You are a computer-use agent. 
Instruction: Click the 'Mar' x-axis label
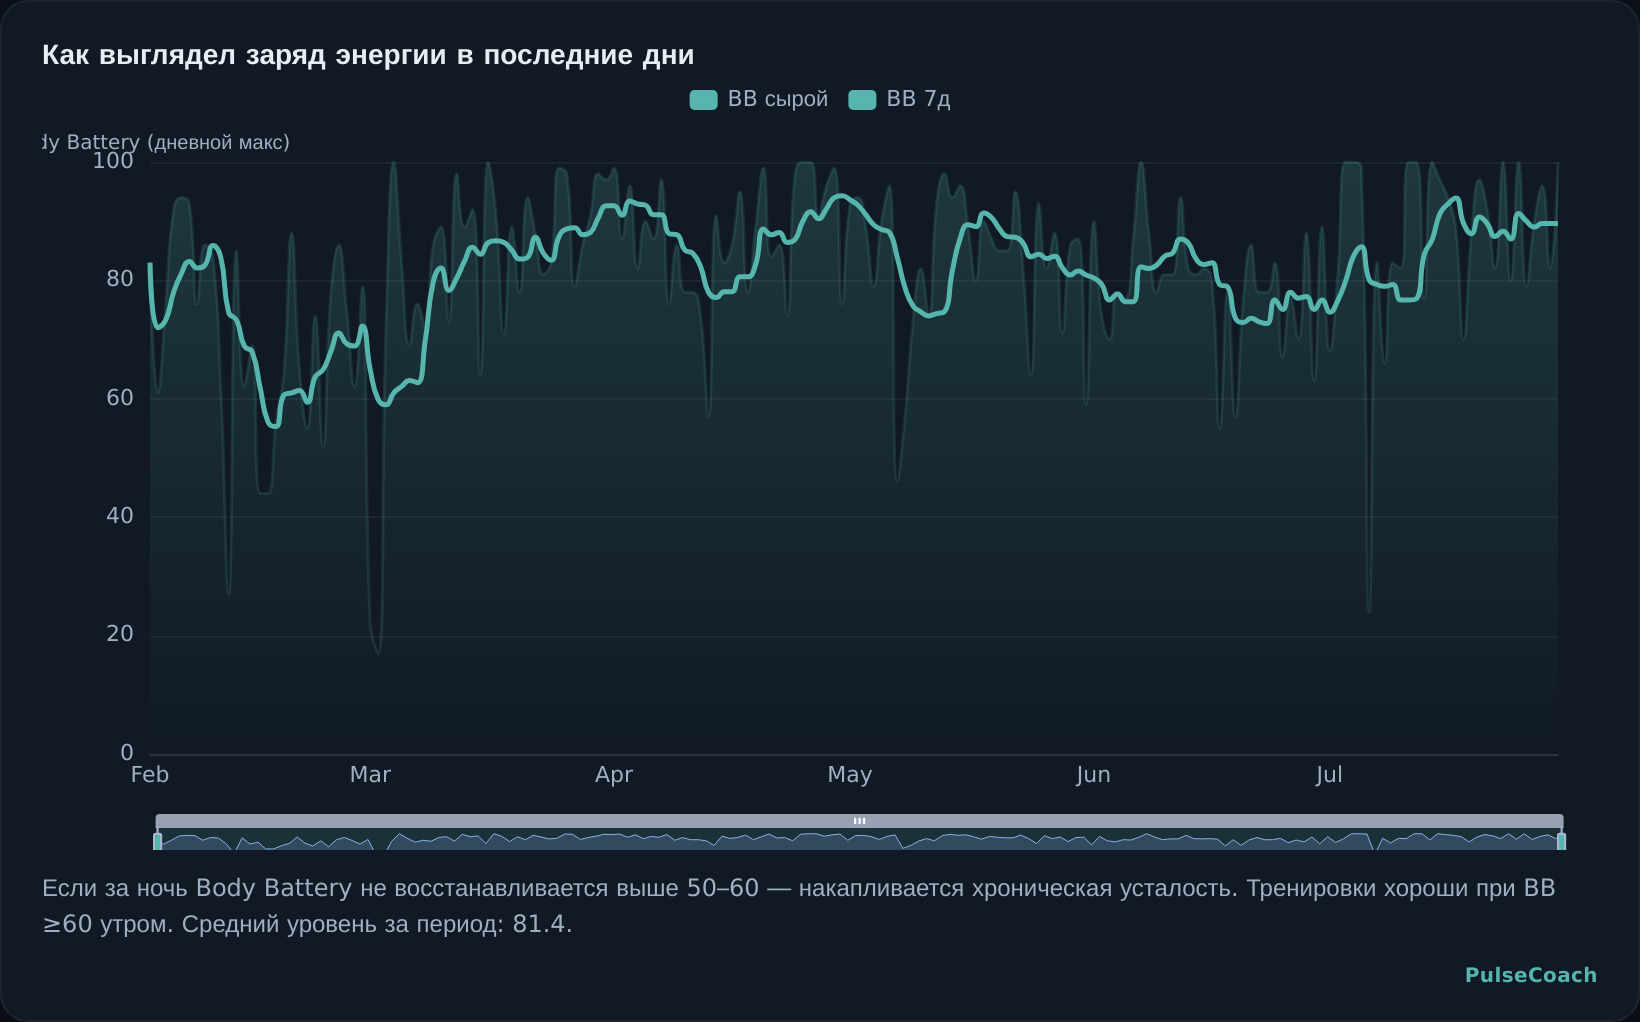[x=370, y=775]
